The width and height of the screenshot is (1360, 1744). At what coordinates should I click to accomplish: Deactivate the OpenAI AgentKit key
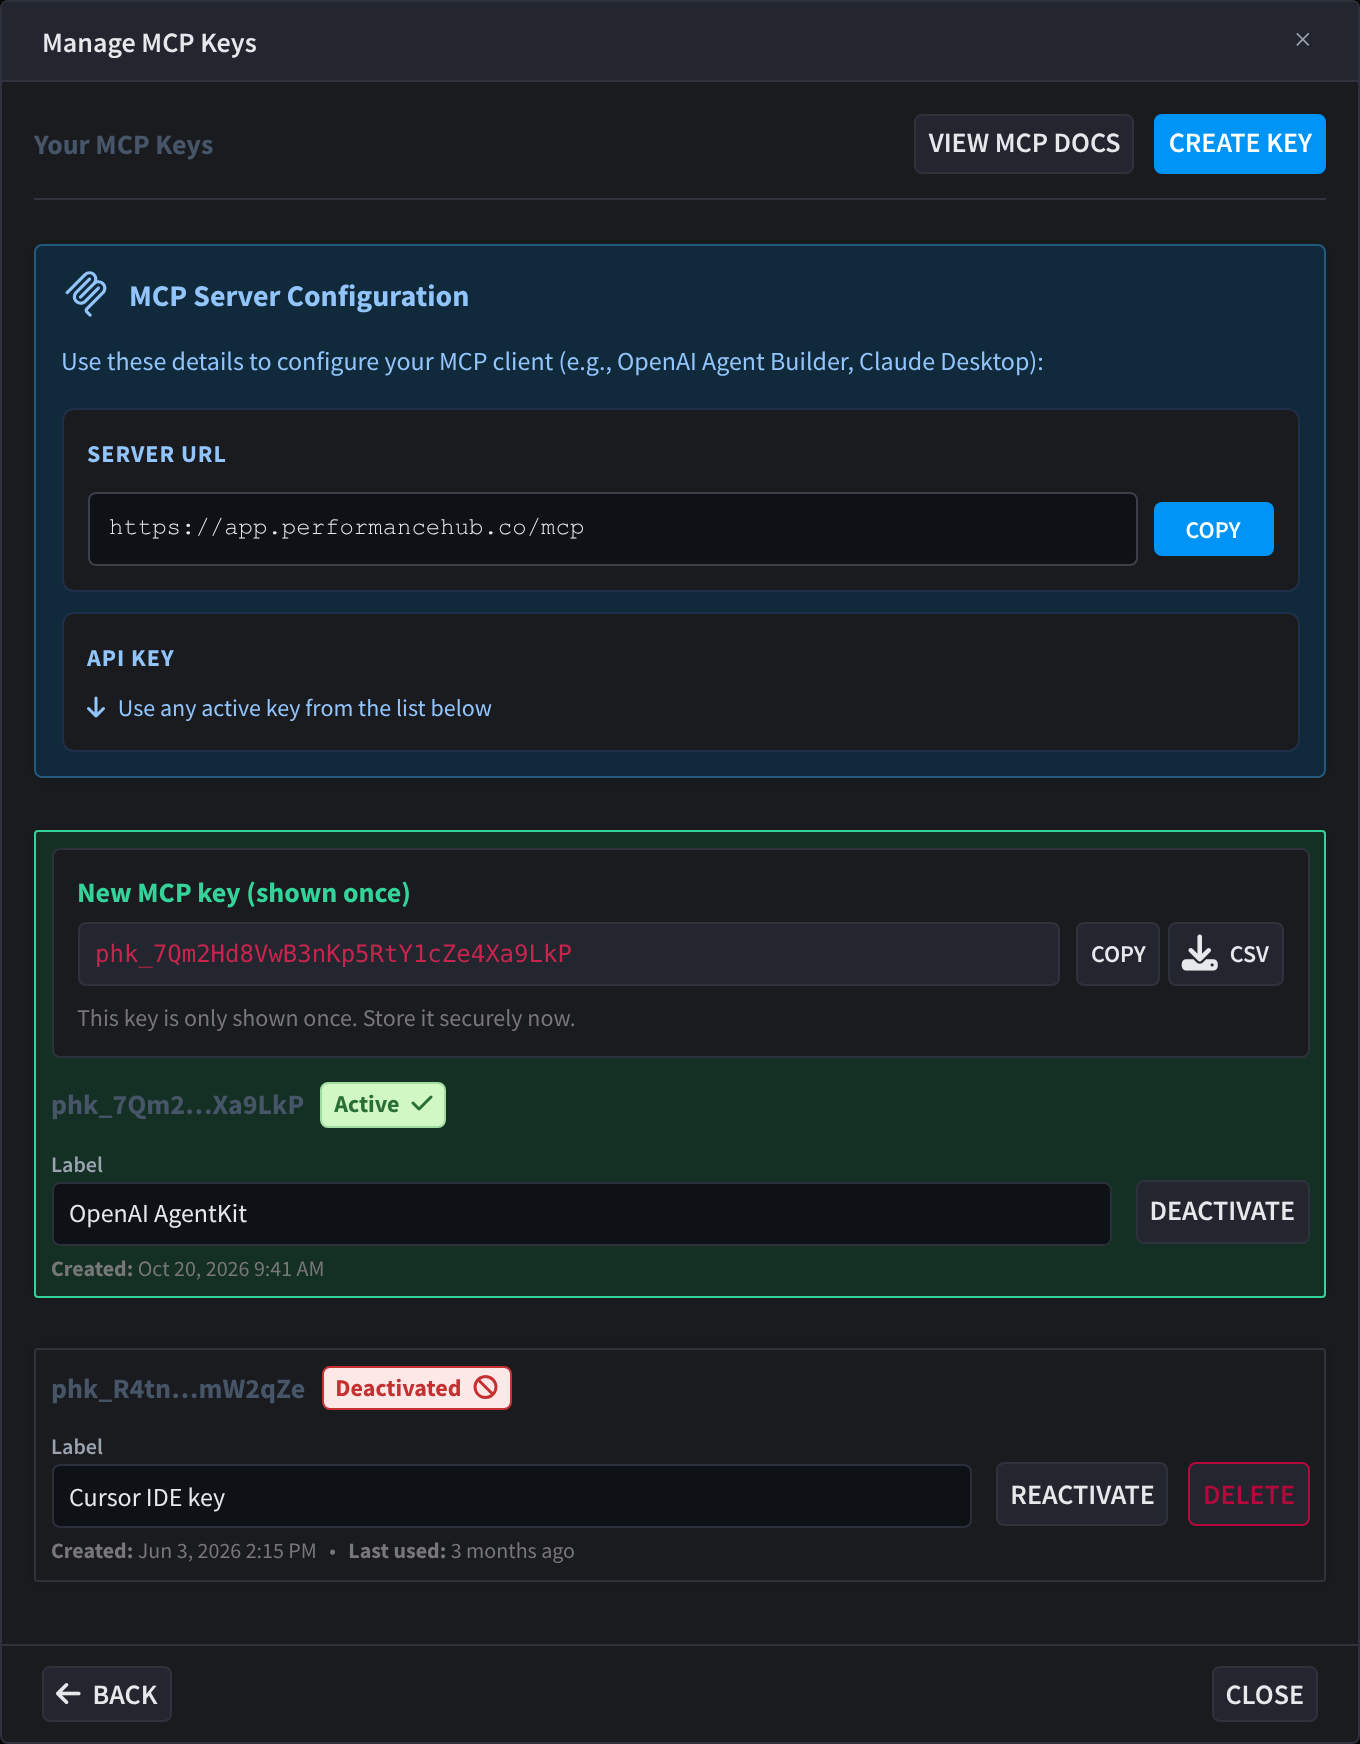1222,1212
